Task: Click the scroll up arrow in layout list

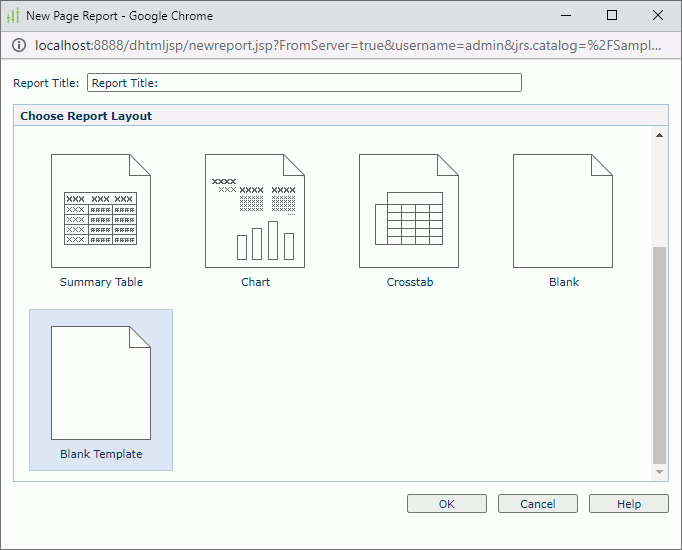Action: pos(659,135)
